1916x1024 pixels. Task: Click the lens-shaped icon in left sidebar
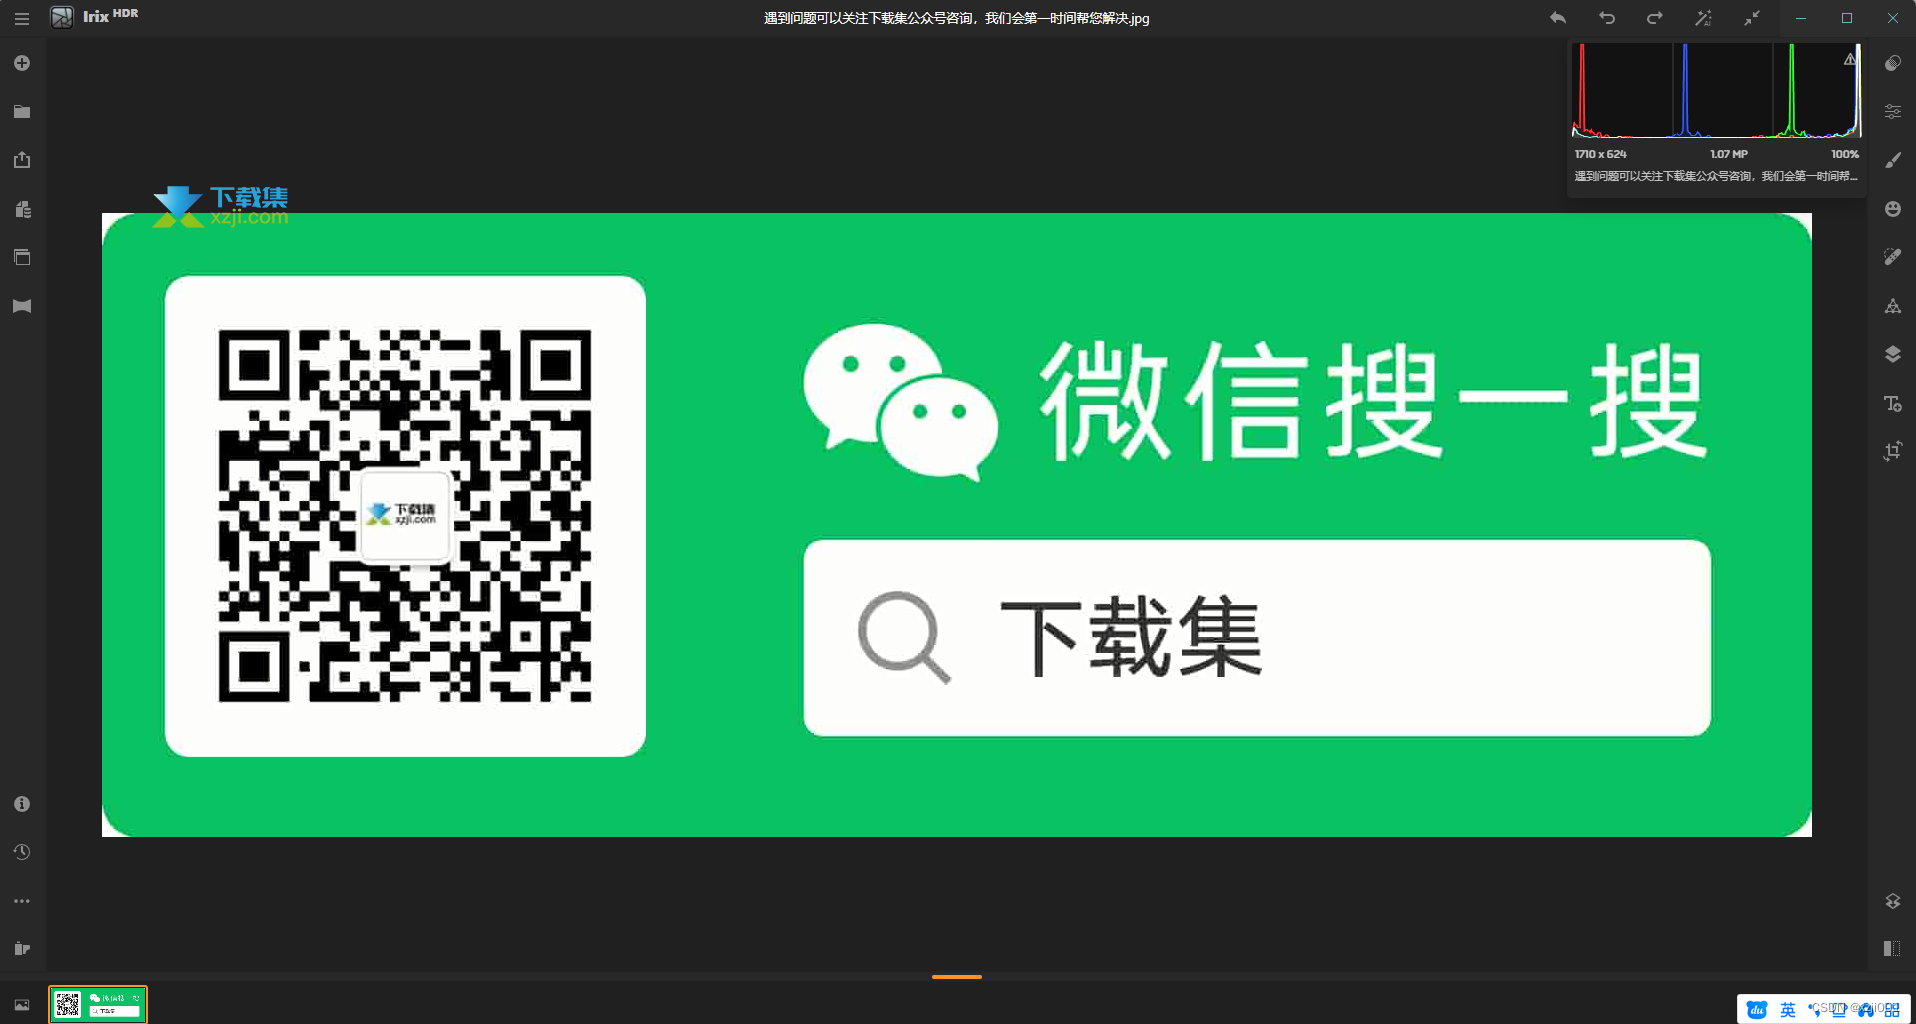22,306
